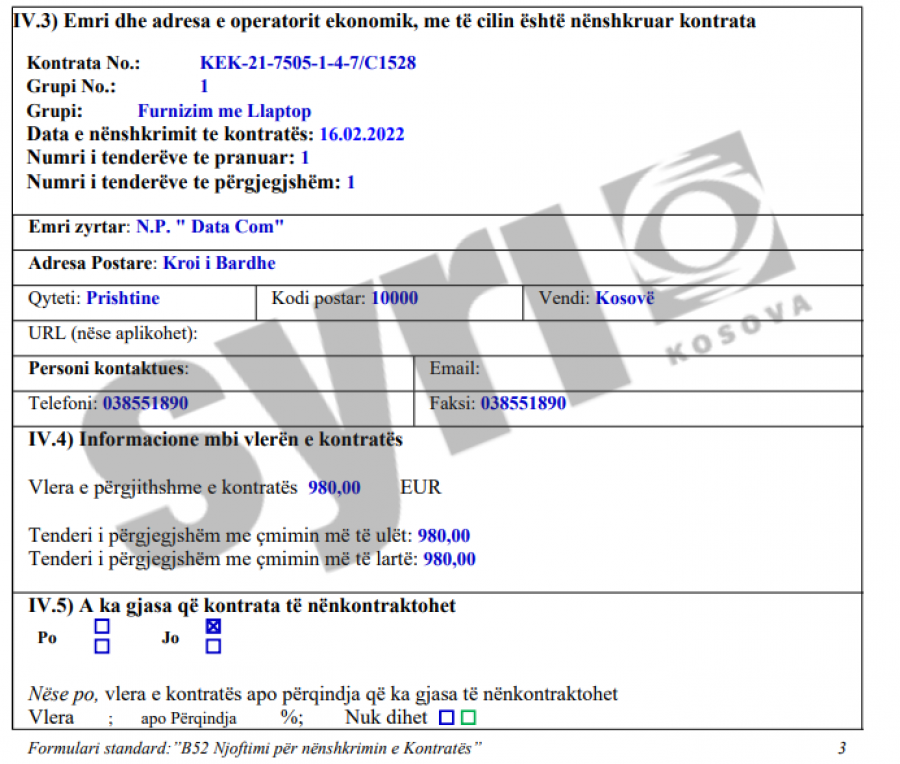Select the postal code 10000

tap(394, 298)
